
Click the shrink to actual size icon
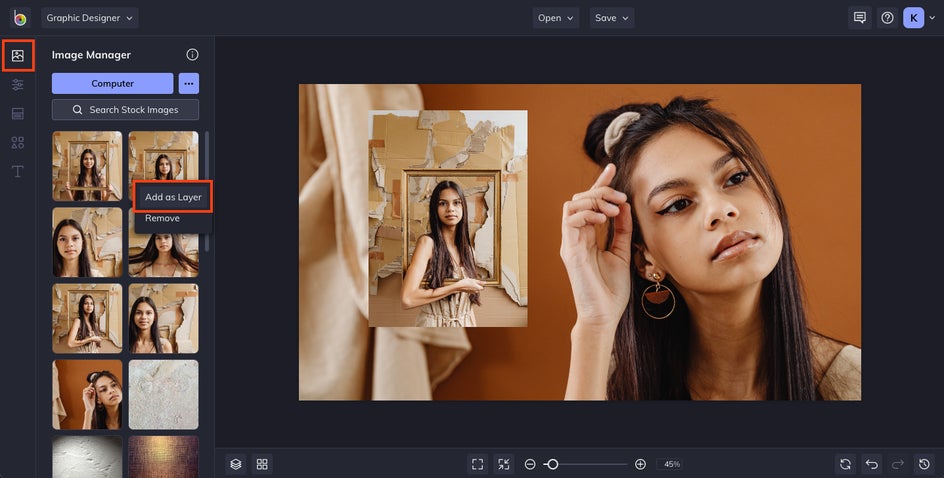point(504,464)
